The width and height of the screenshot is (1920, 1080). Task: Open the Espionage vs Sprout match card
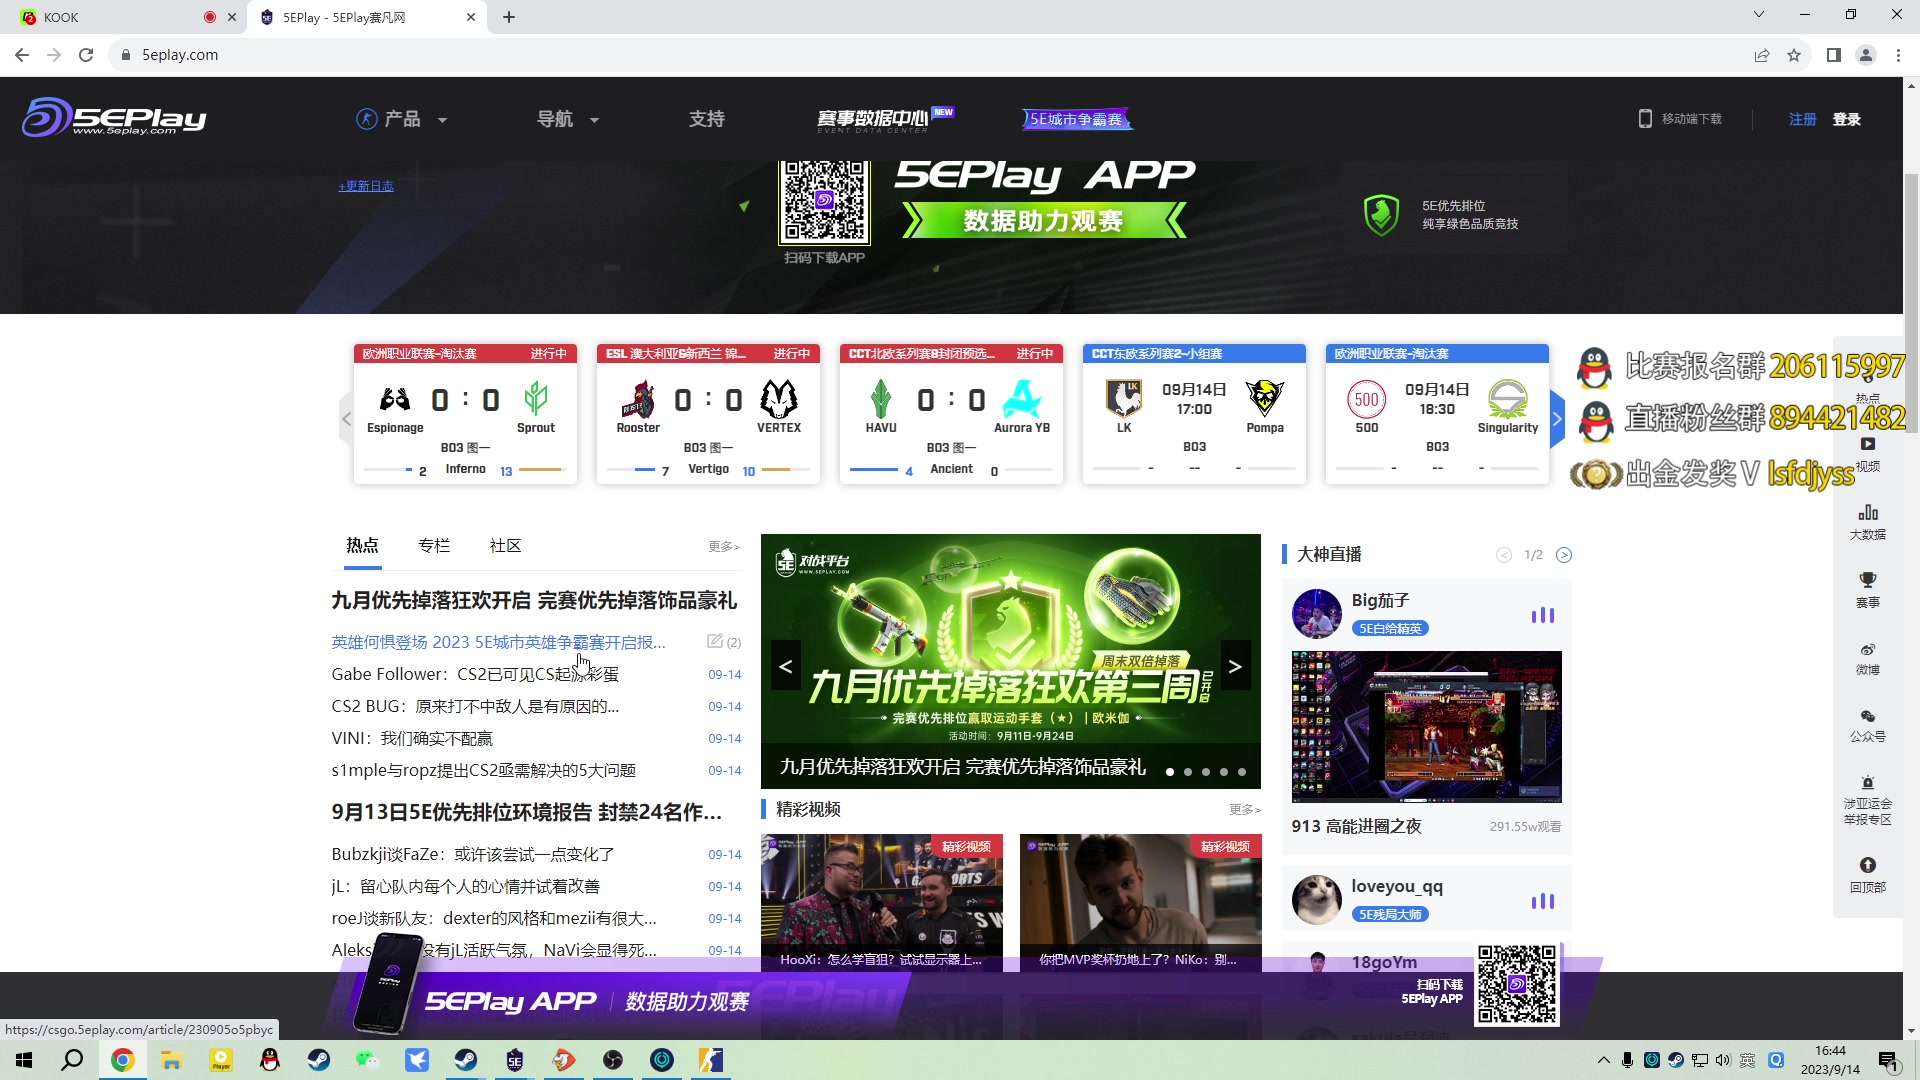(465, 414)
